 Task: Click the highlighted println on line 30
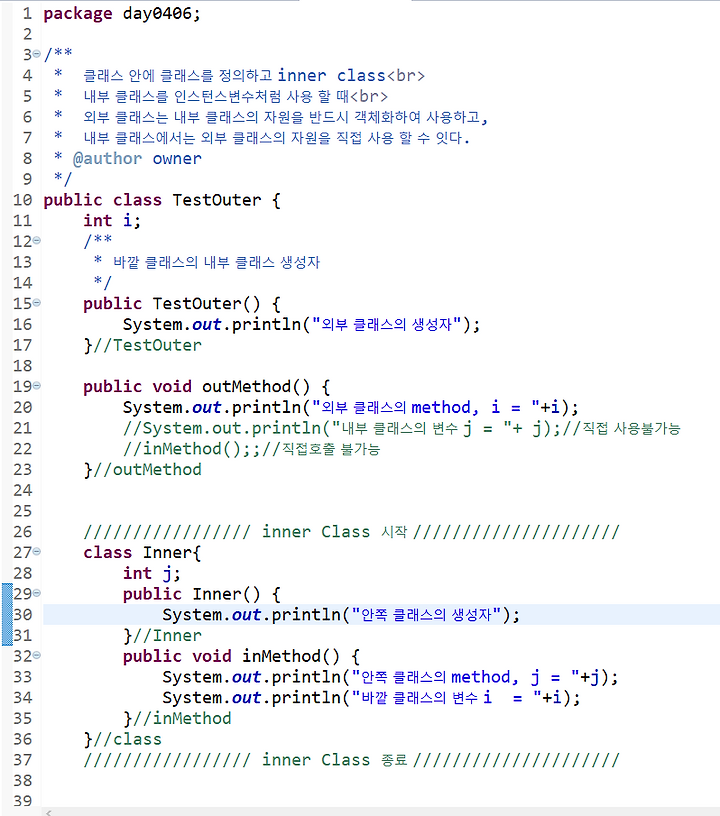click(341, 615)
